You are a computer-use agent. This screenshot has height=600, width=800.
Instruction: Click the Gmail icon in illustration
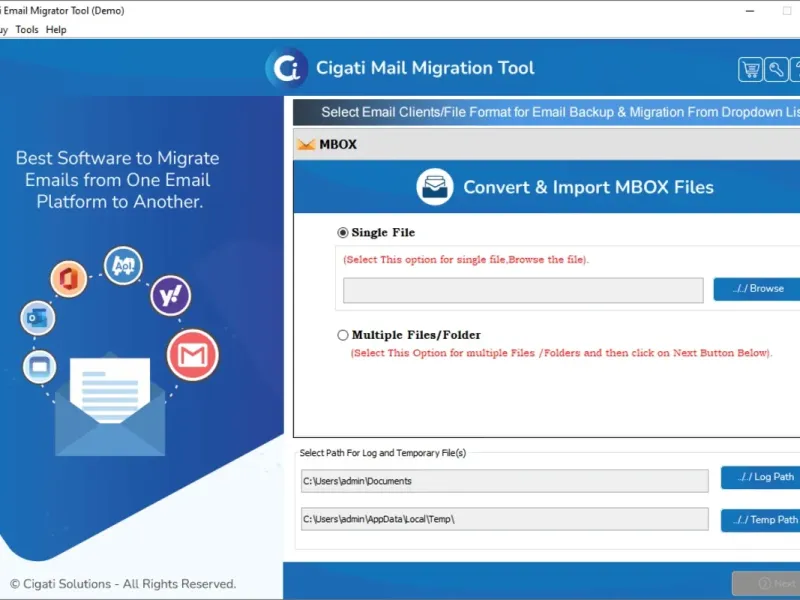193,355
